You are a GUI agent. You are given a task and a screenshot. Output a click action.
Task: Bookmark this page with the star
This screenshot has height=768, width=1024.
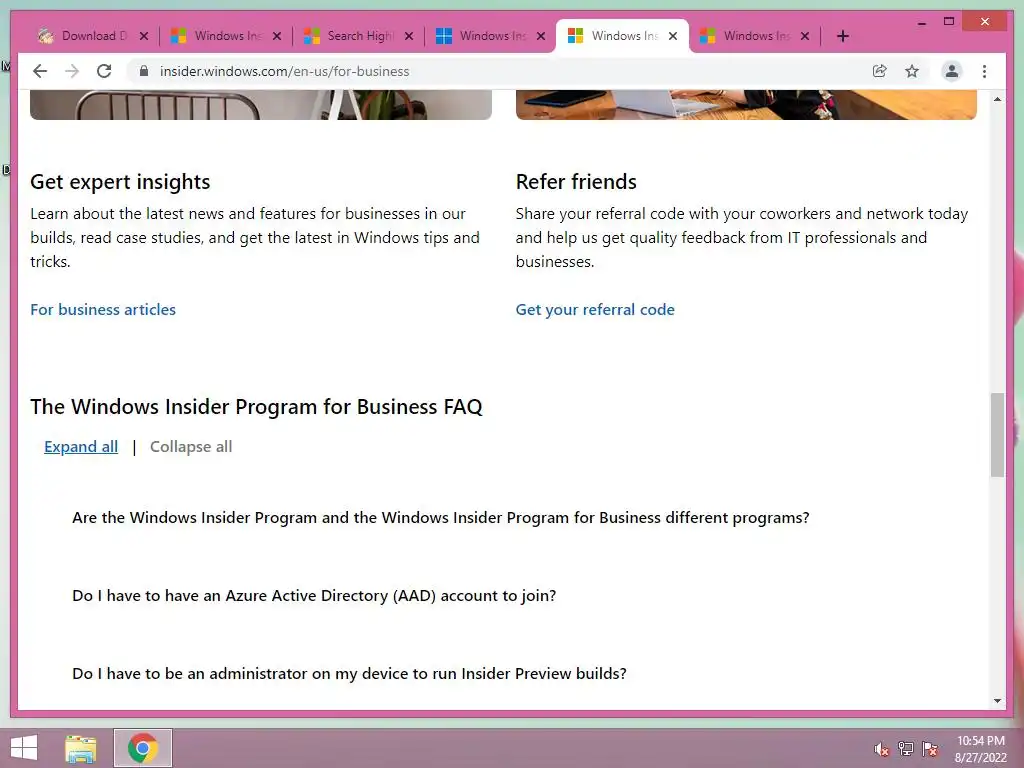pos(912,71)
